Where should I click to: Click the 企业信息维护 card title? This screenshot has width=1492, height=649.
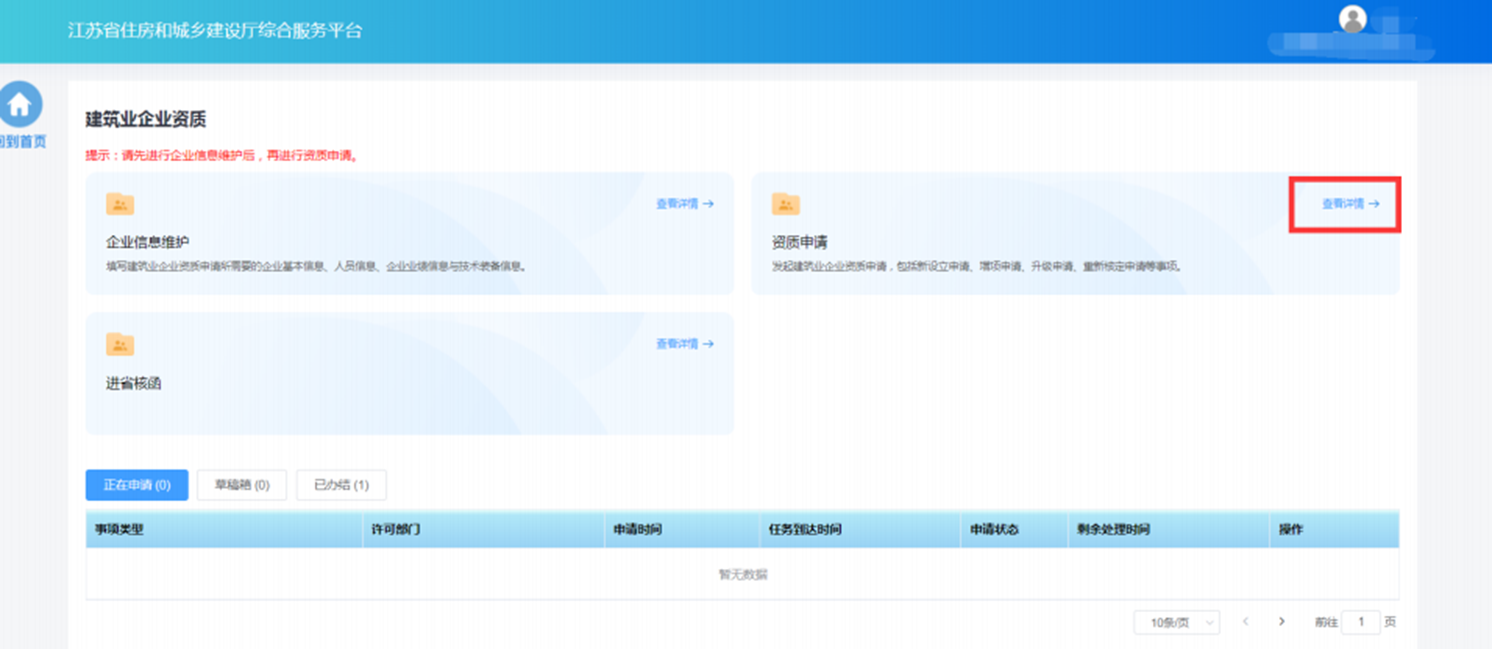pyautogui.click(x=148, y=242)
